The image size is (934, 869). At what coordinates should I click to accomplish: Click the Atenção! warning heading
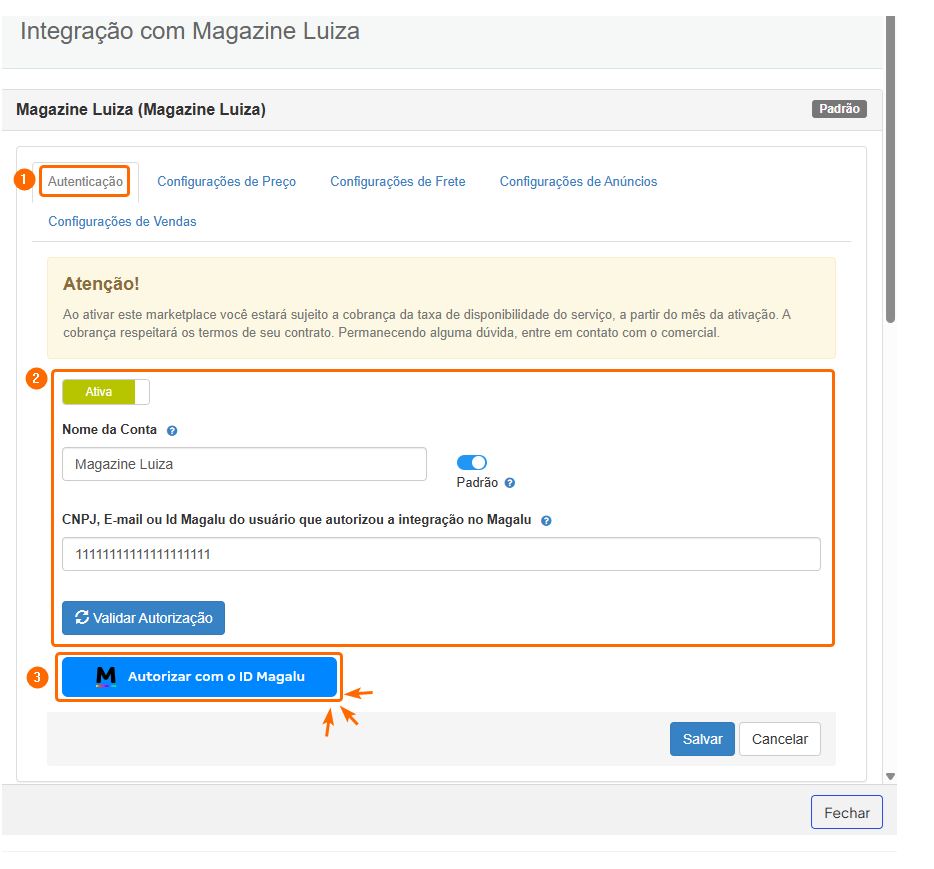(101, 284)
